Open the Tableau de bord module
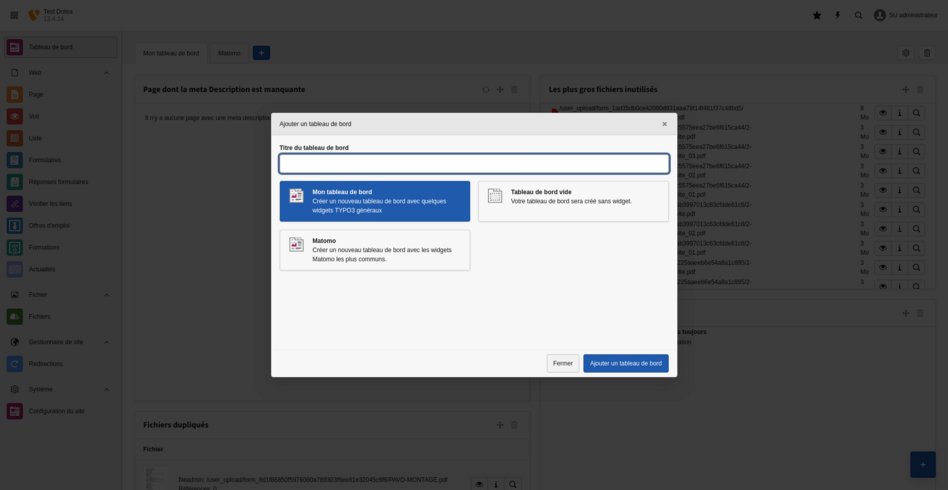The image size is (948, 490). (60, 47)
